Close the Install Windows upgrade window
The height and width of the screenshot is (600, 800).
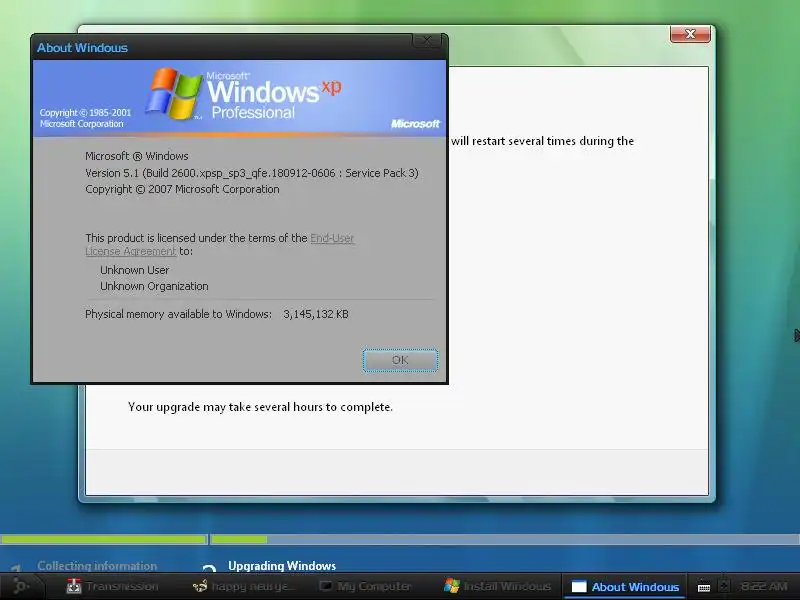[x=690, y=34]
